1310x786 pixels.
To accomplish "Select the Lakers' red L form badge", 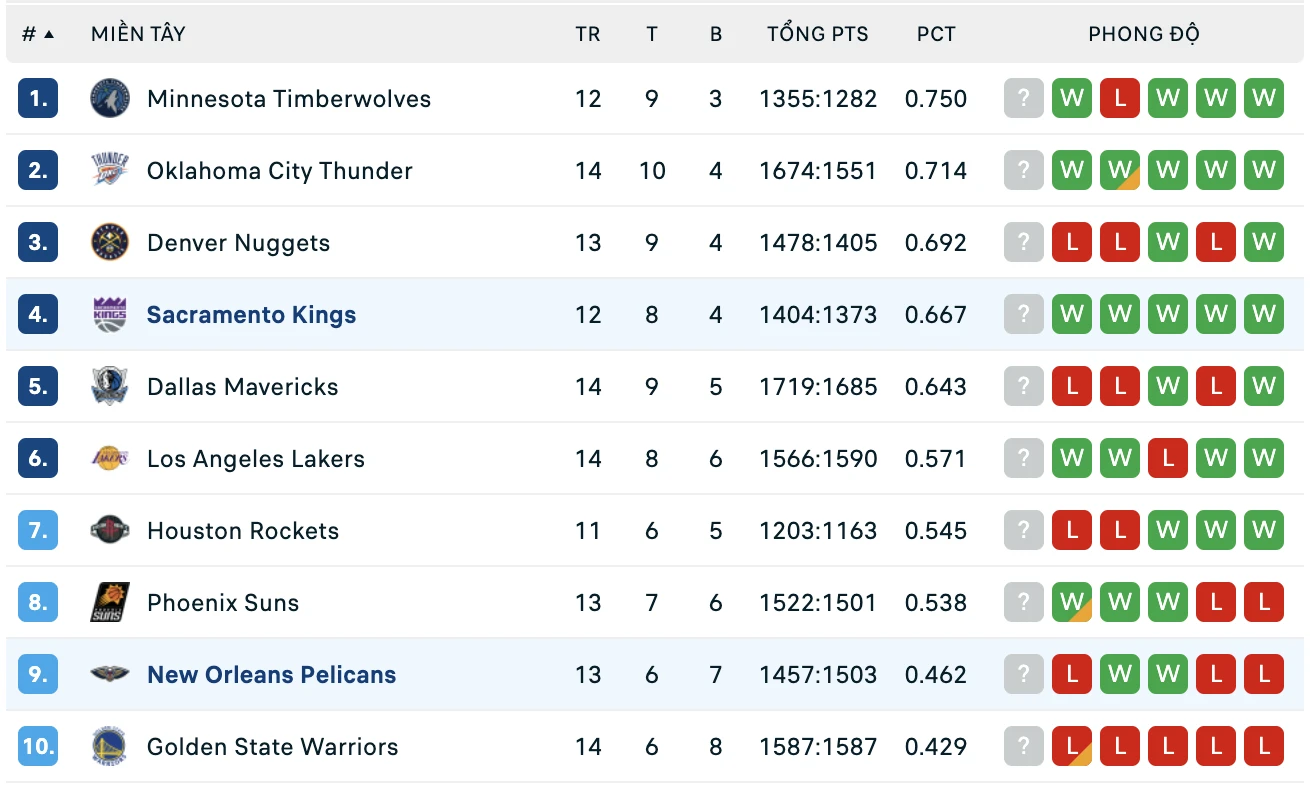I will 1168,459.
